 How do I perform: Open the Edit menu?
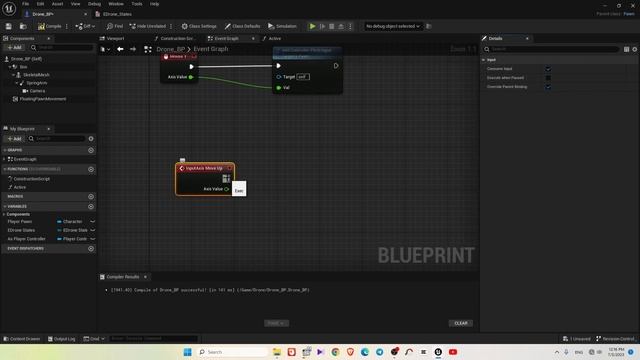40,4
